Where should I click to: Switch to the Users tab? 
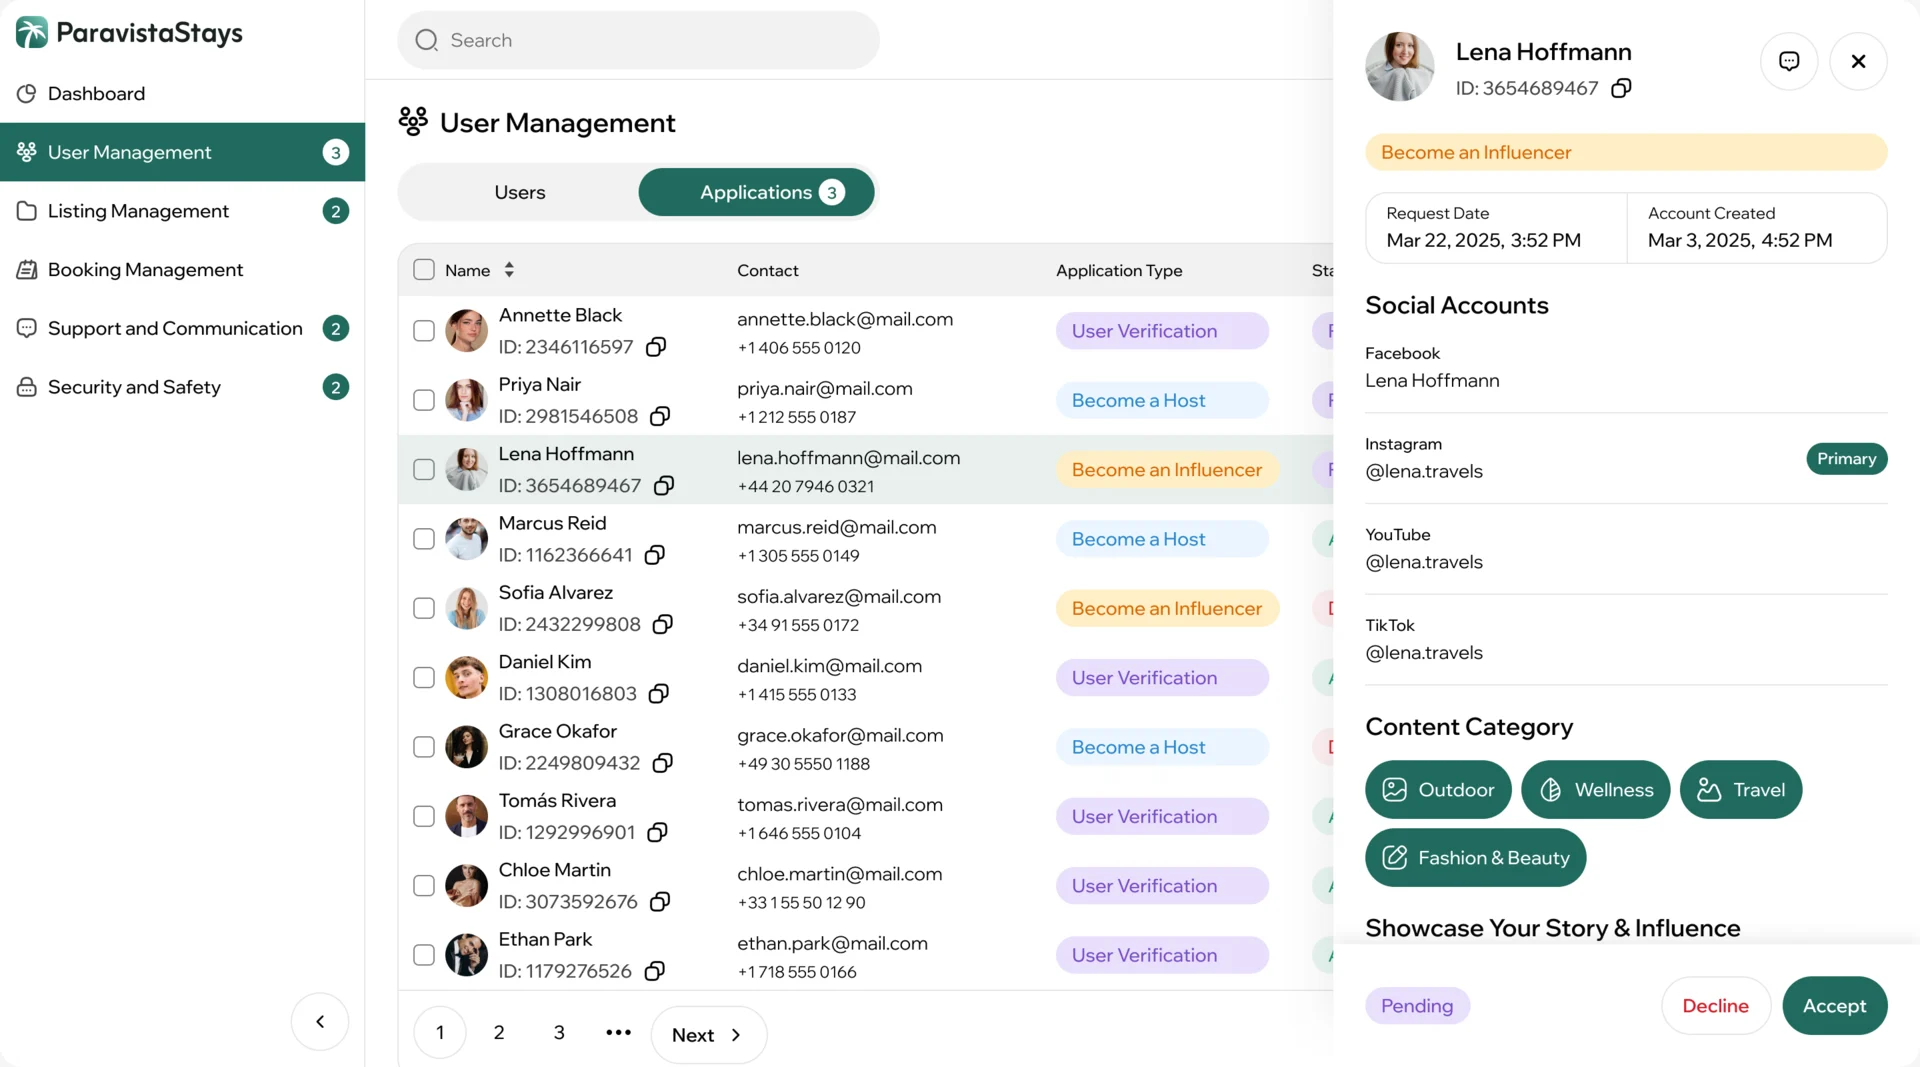(520, 192)
